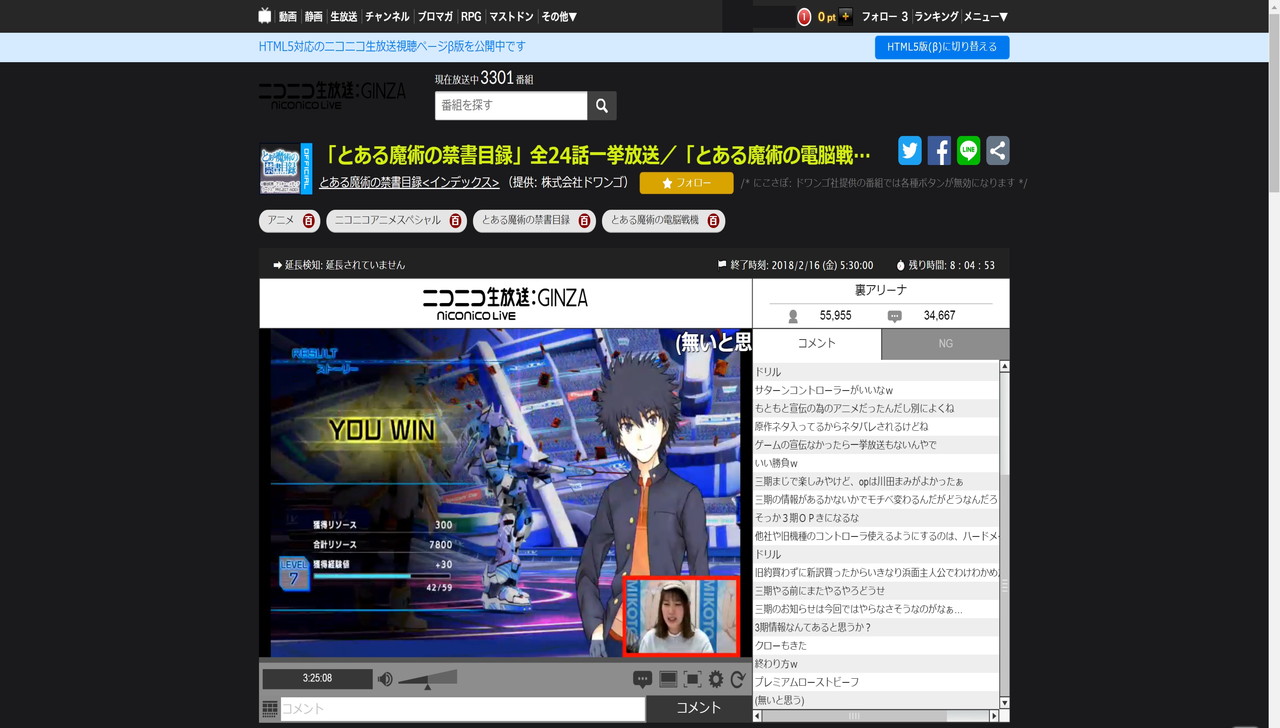This screenshot has width=1280, height=728.
Task: Open とある魔術の禁書目録<インデックス> channel link
Action: [x=409, y=183]
